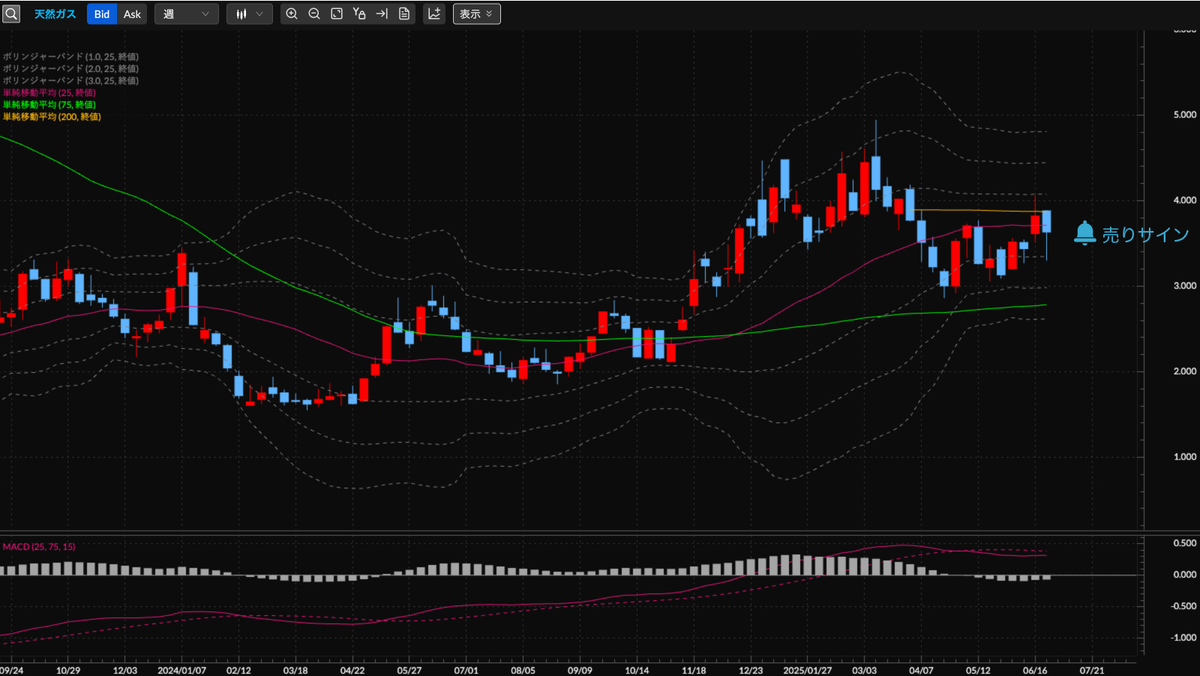Image resolution: width=1200 pixels, height=676 pixels.
Task: Switch price to Bid
Action: pos(102,14)
